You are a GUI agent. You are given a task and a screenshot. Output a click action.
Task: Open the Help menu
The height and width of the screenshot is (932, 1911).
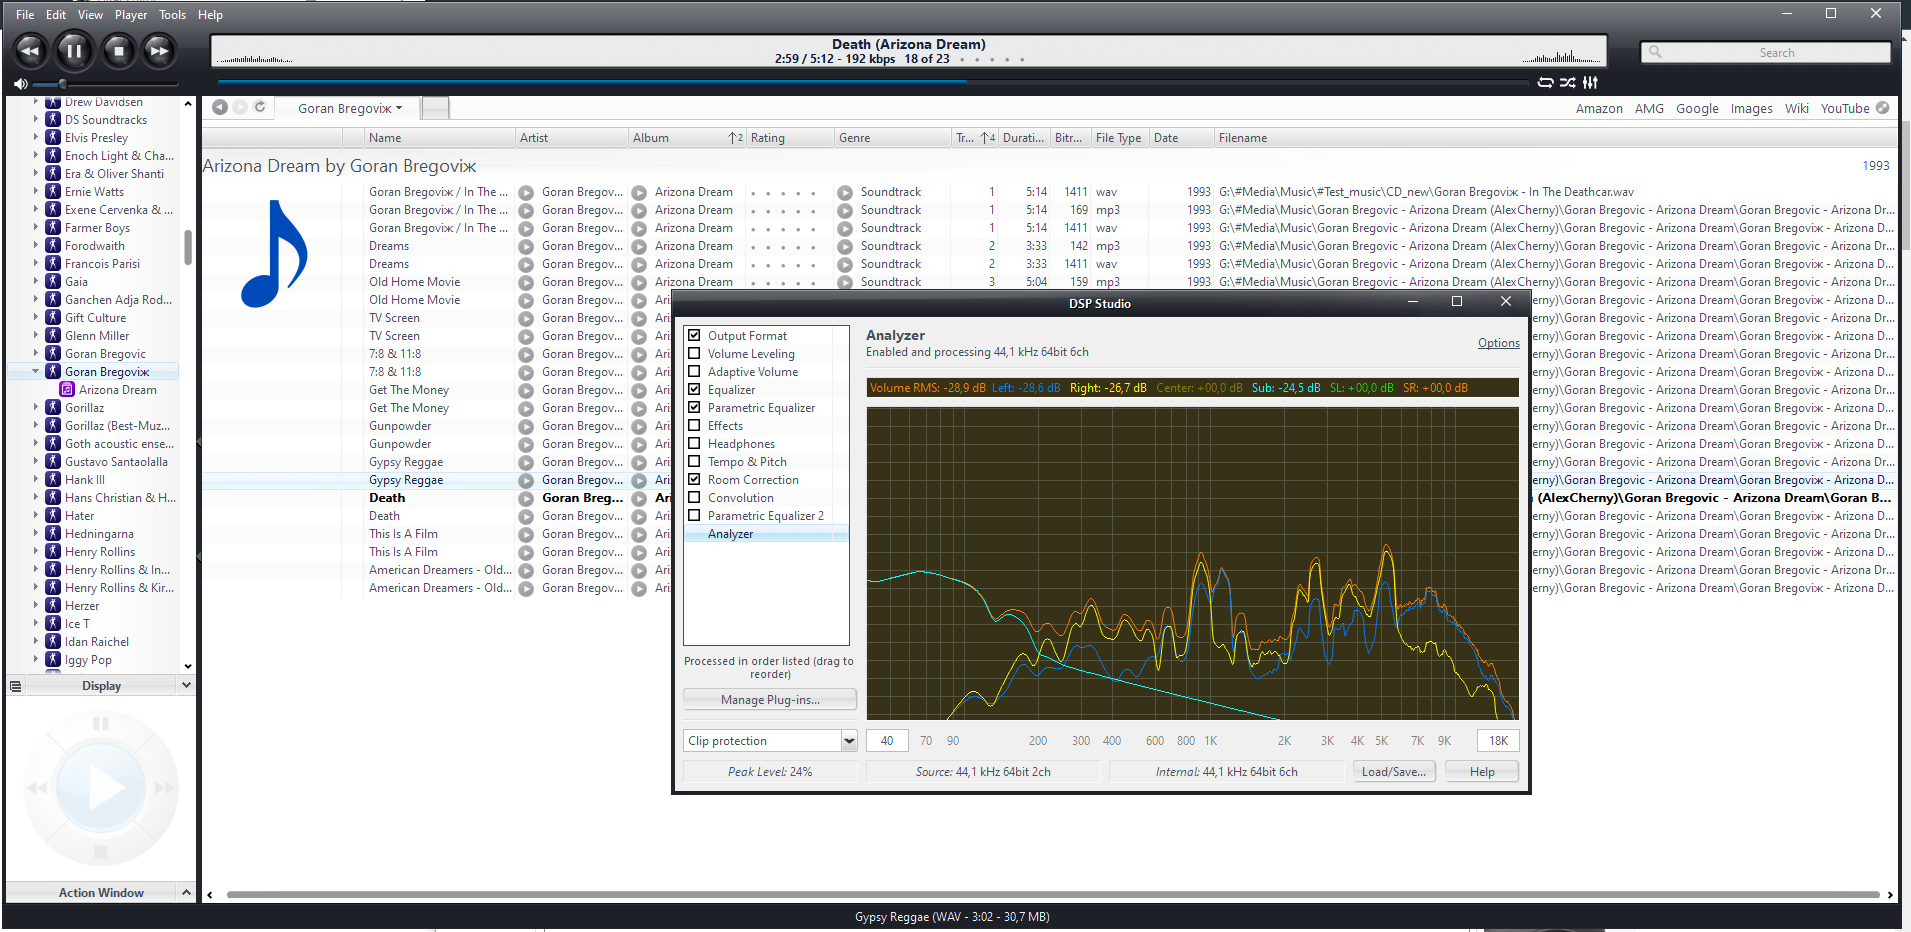[x=210, y=15]
